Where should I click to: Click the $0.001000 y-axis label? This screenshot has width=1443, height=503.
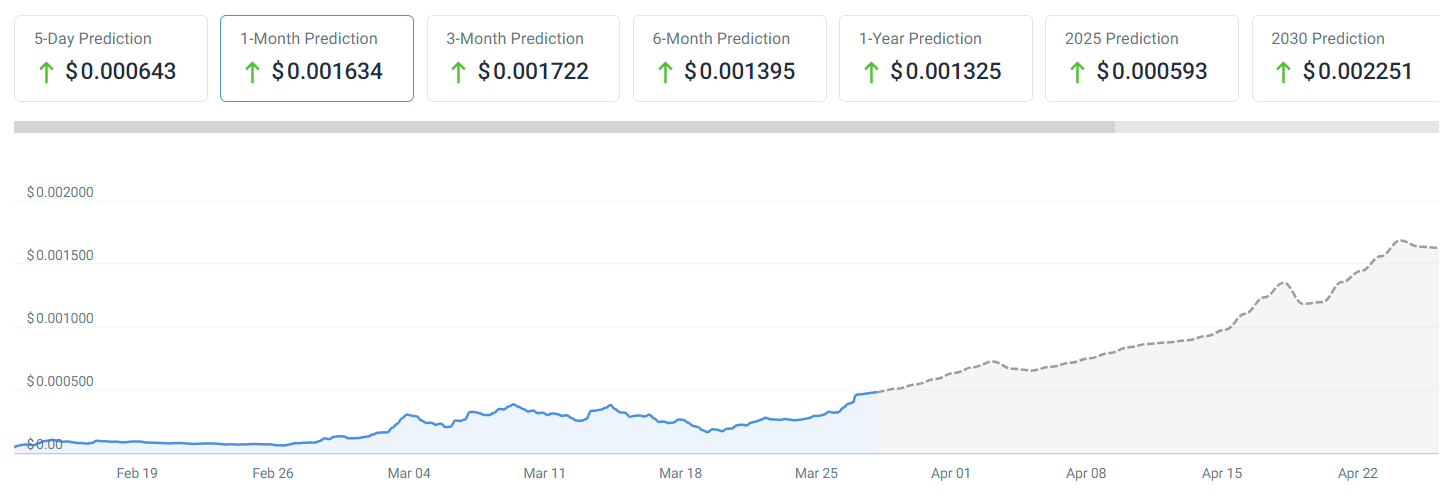point(60,319)
